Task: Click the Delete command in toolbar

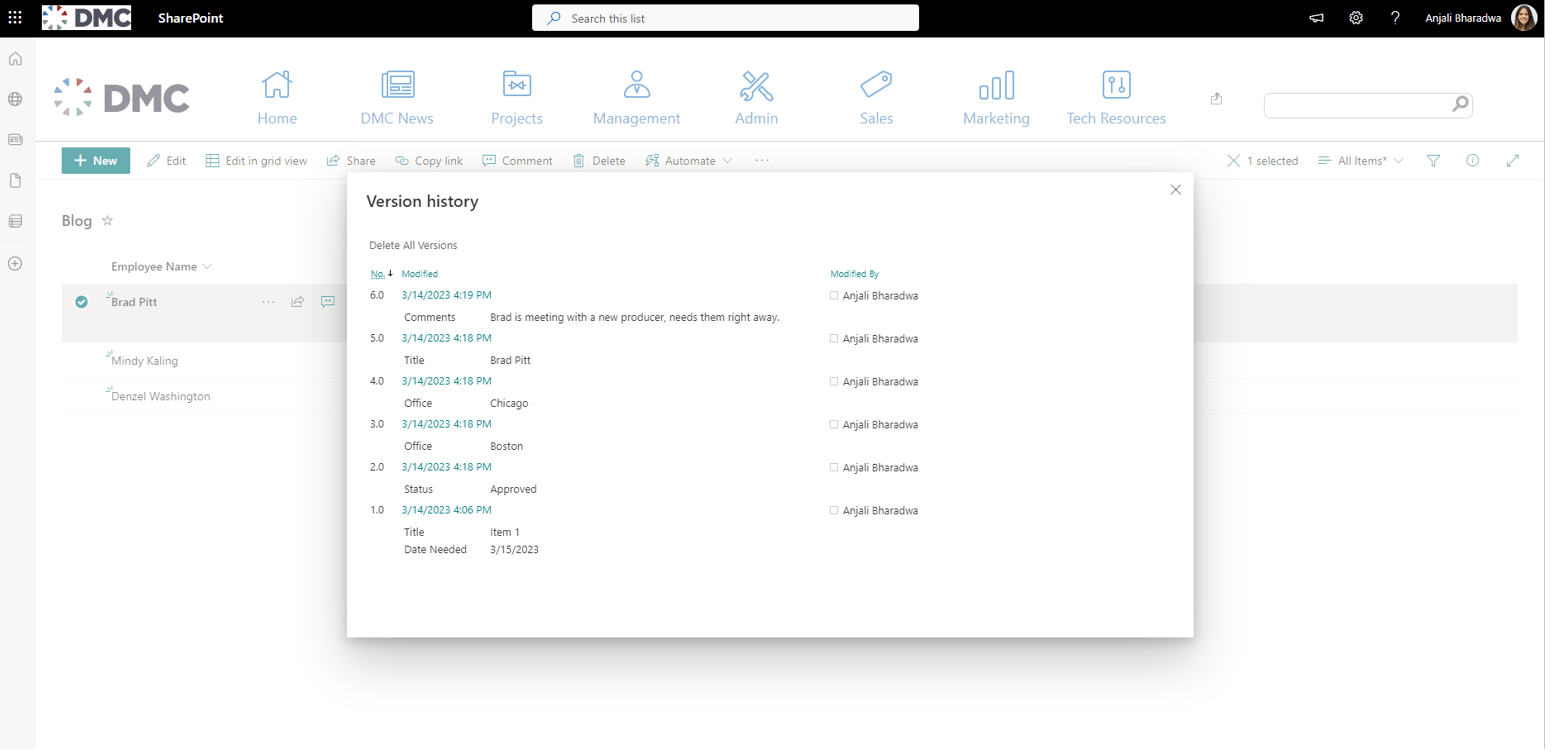Action: [x=601, y=161]
